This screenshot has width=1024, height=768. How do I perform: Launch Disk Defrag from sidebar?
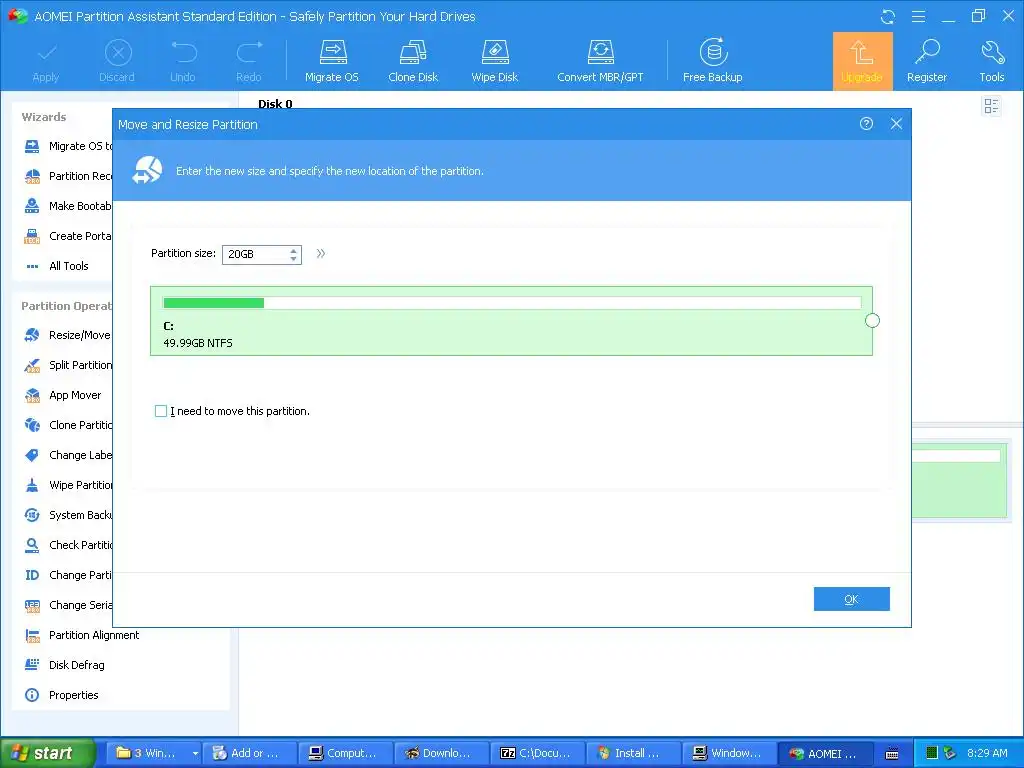pyautogui.click(x=64, y=665)
